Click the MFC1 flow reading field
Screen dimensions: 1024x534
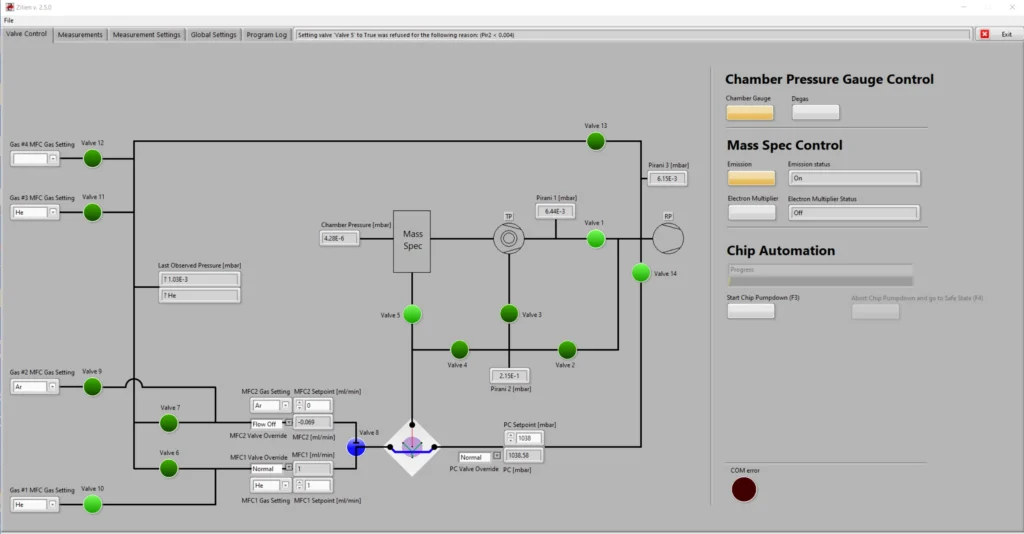(313, 468)
